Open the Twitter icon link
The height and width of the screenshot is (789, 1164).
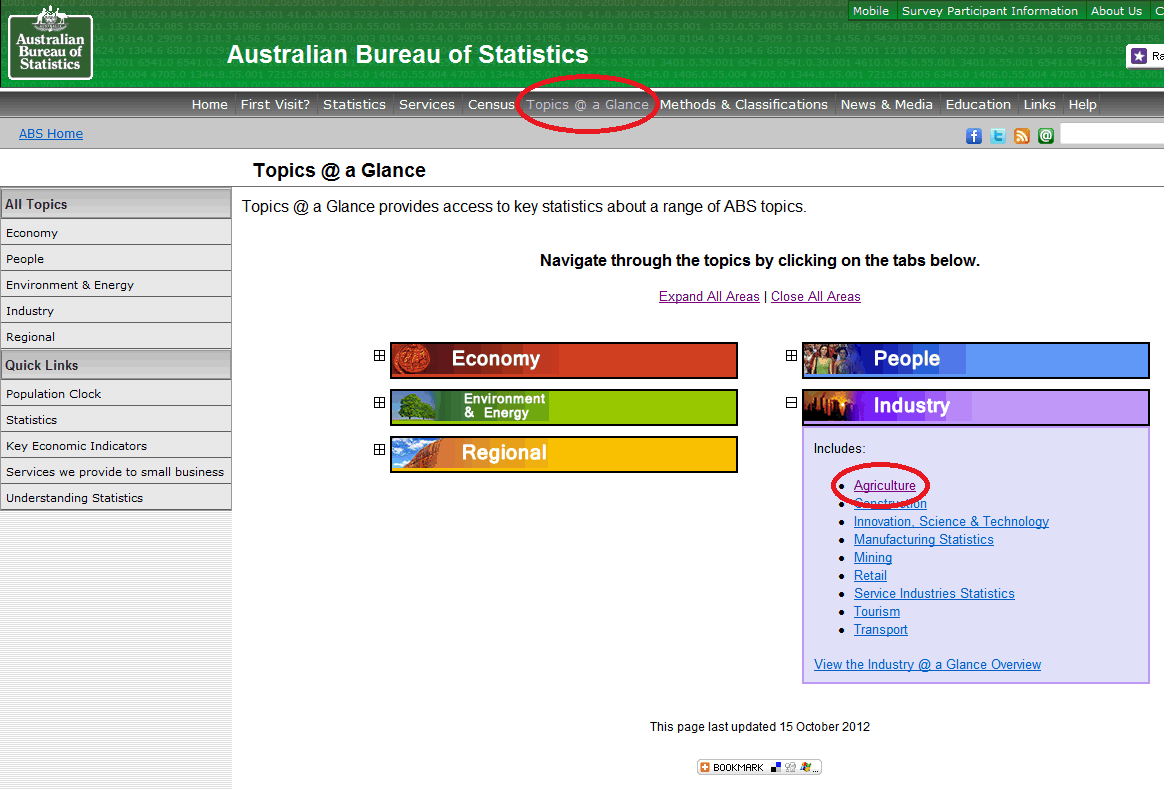[x=998, y=136]
